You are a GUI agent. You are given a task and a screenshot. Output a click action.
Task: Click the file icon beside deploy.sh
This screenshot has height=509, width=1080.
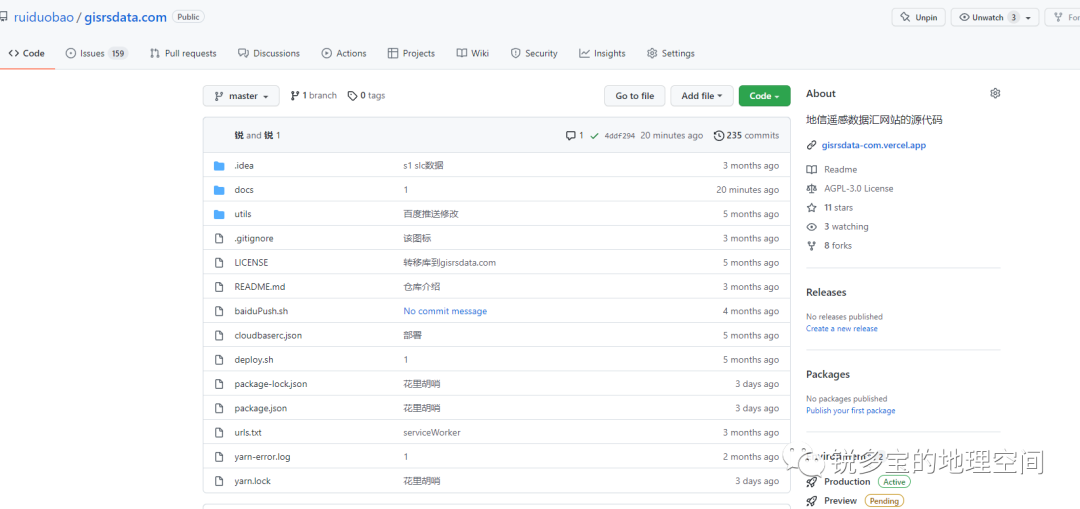219,360
